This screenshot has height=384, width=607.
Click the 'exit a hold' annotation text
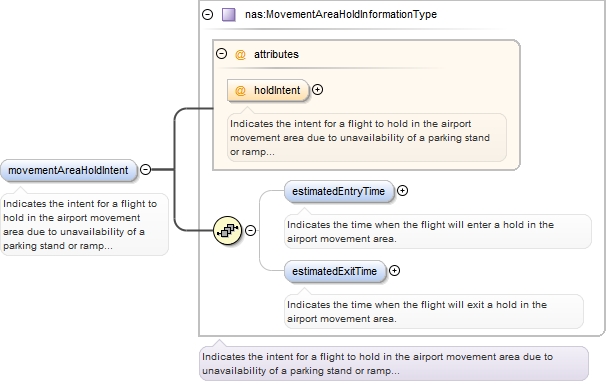point(434,312)
